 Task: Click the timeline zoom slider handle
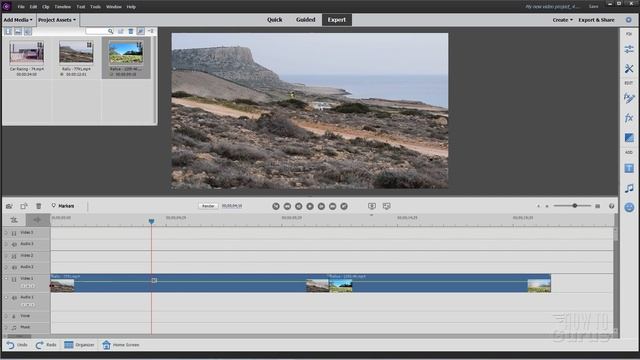pyautogui.click(x=574, y=206)
